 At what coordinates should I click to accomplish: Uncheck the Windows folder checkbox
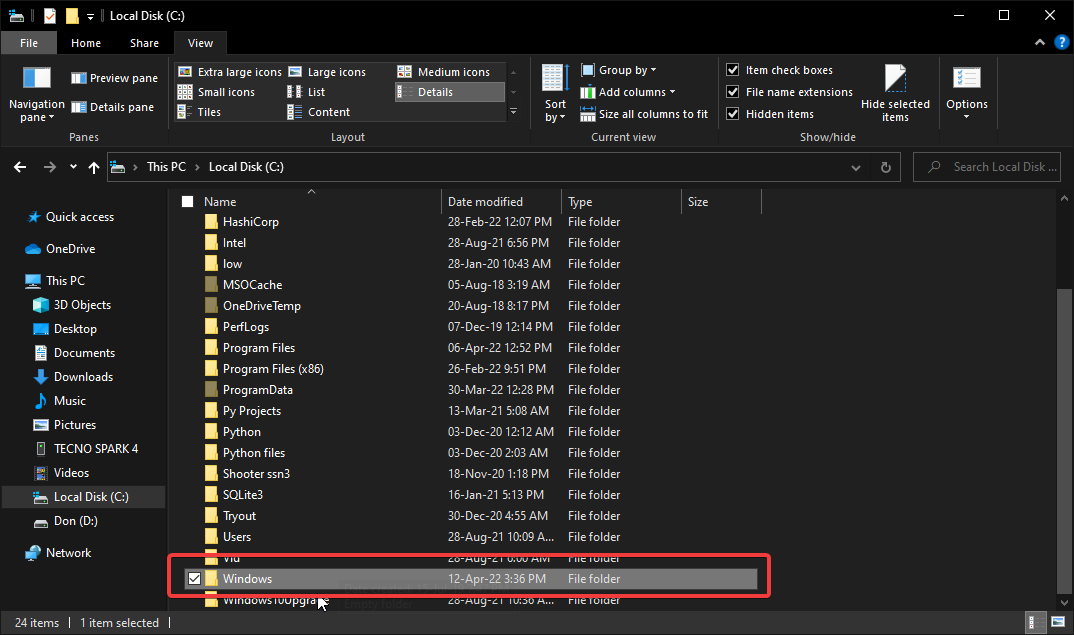click(x=195, y=579)
